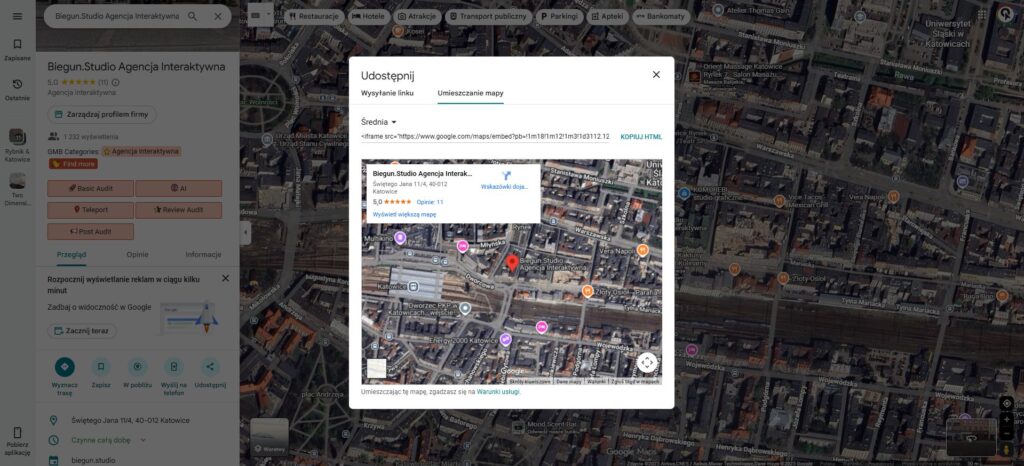1024x466 pixels.
Task: Filter map by Apteki chip
Action: (607, 16)
